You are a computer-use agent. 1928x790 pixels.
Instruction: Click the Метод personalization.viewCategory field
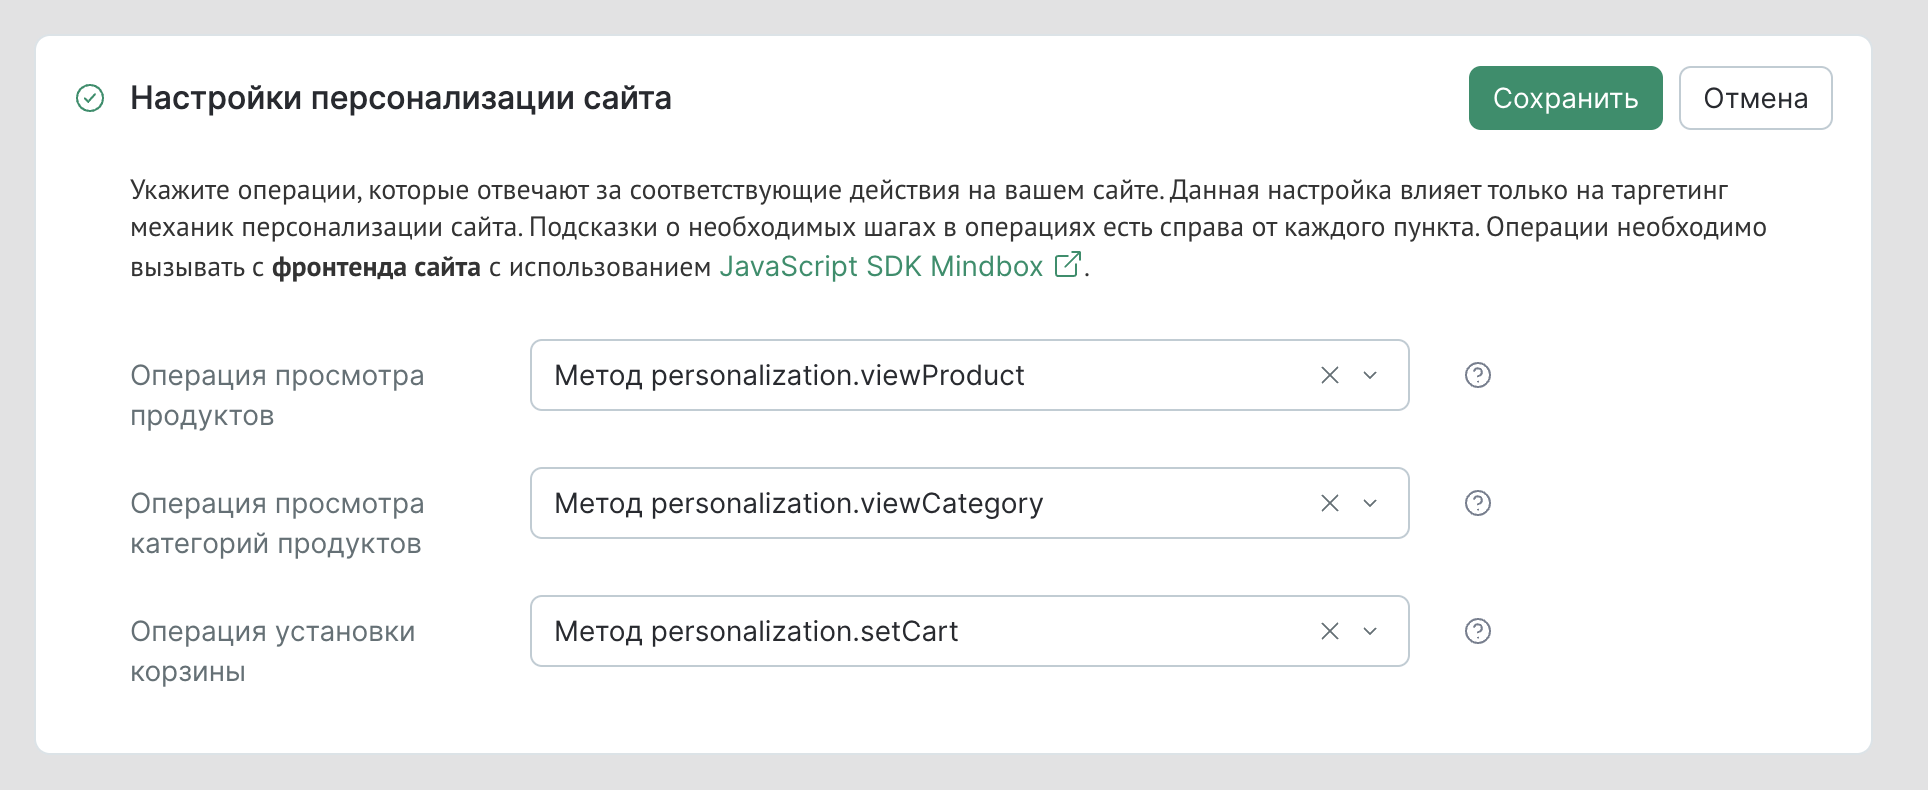pyautogui.click(x=969, y=503)
